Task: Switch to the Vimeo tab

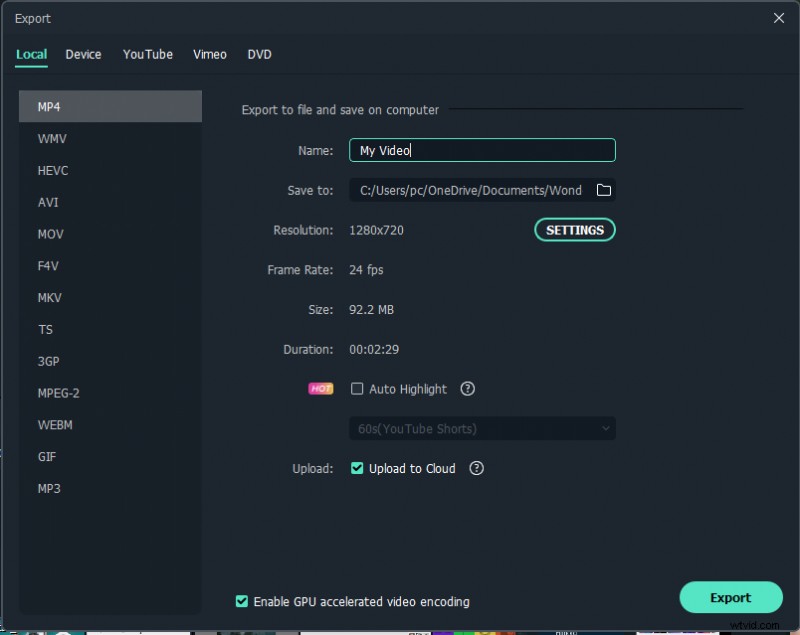Action: (210, 54)
